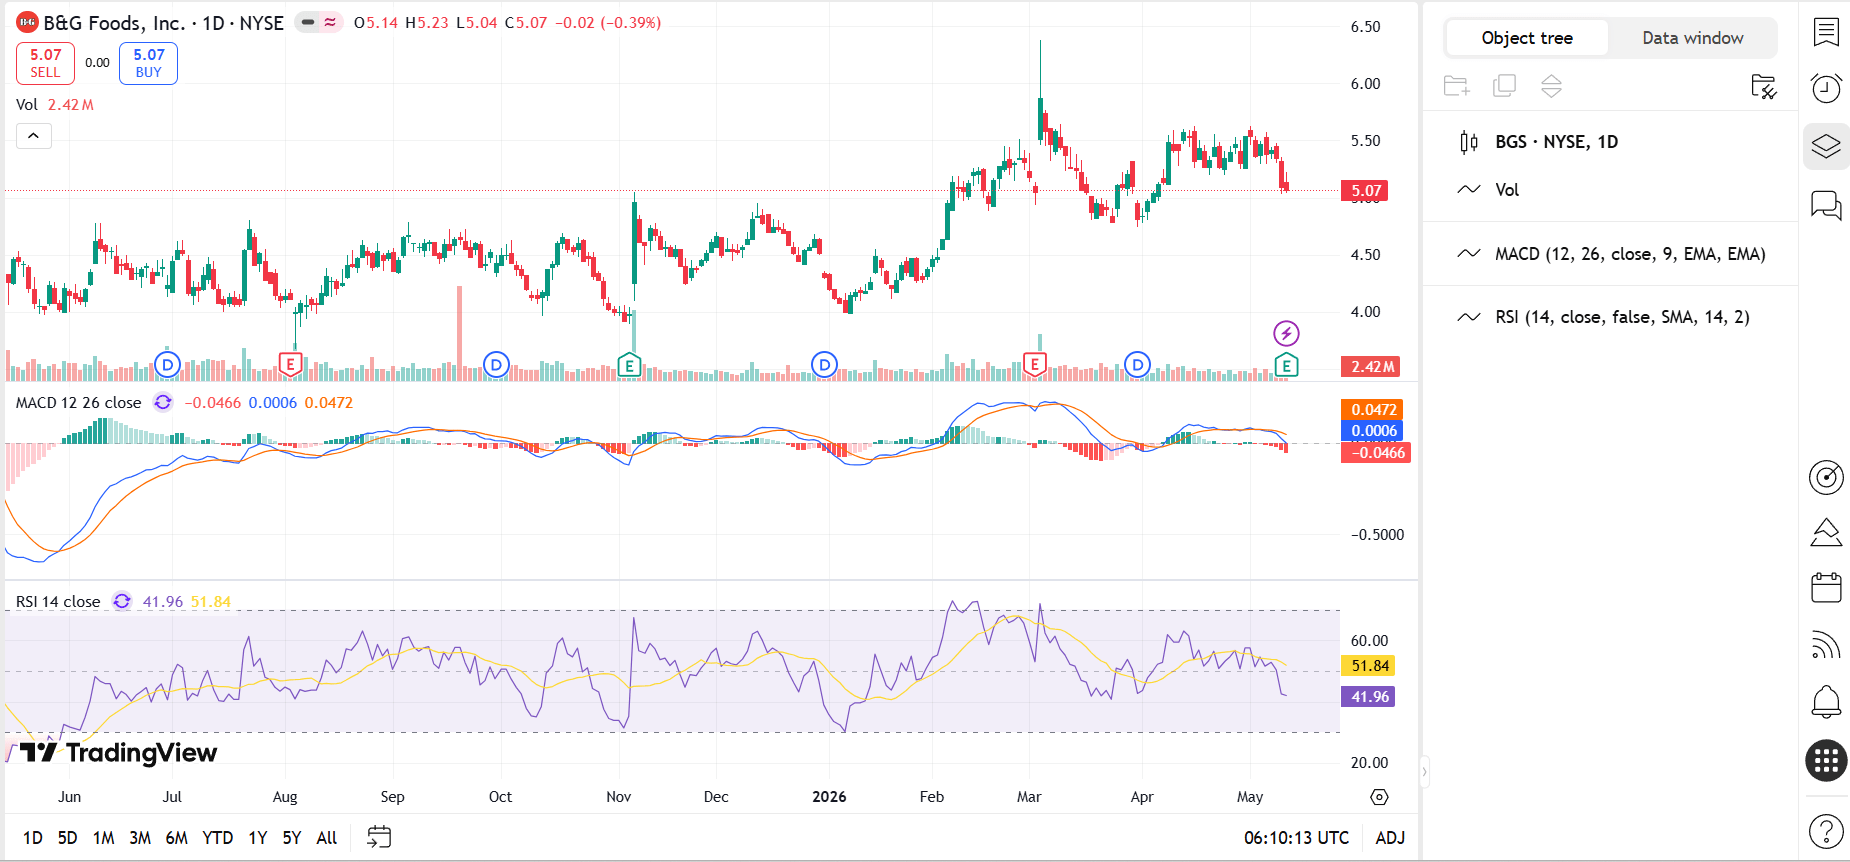Open the Notifications bell icon
This screenshot has width=1850, height=862.
(x=1826, y=701)
